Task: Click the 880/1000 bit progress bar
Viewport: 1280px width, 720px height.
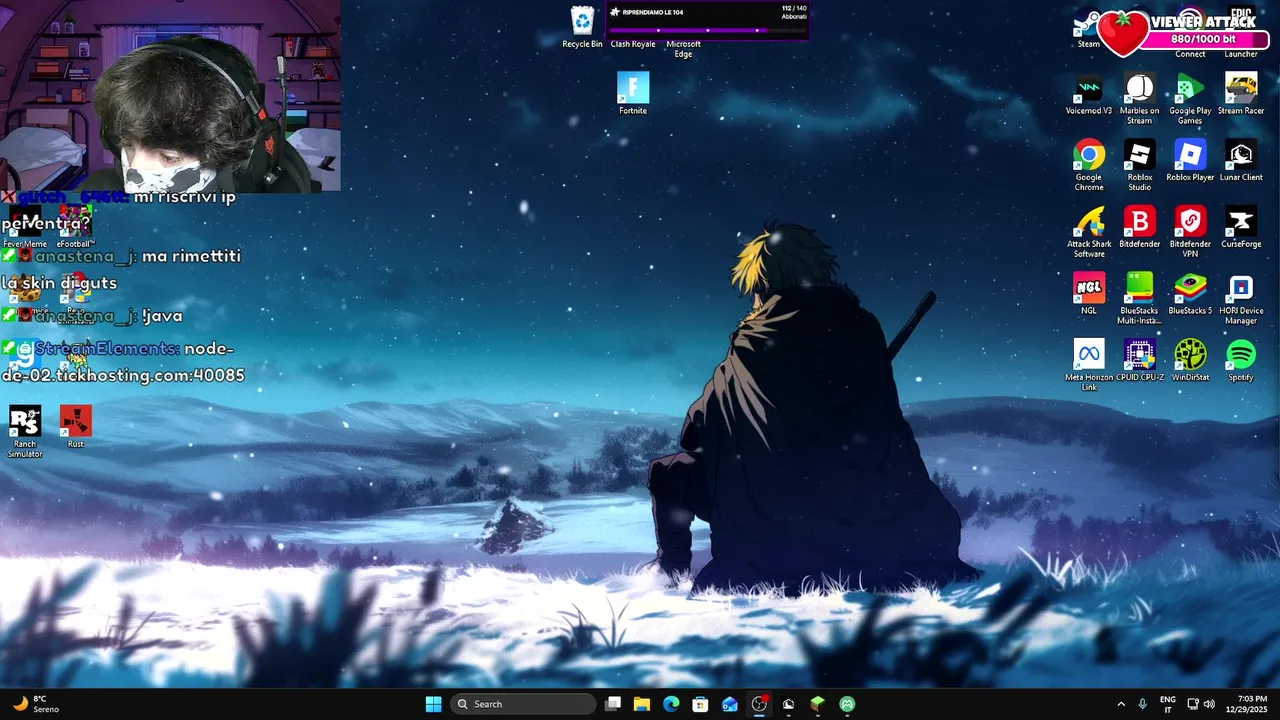Action: click(1202, 39)
